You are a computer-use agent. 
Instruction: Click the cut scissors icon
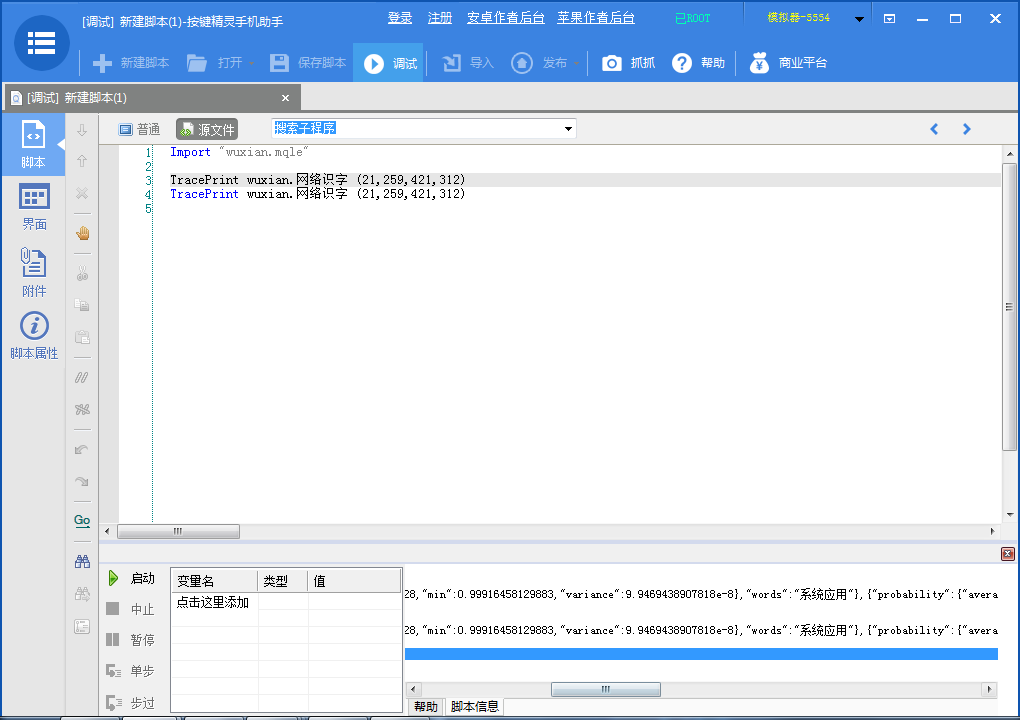pos(82,273)
